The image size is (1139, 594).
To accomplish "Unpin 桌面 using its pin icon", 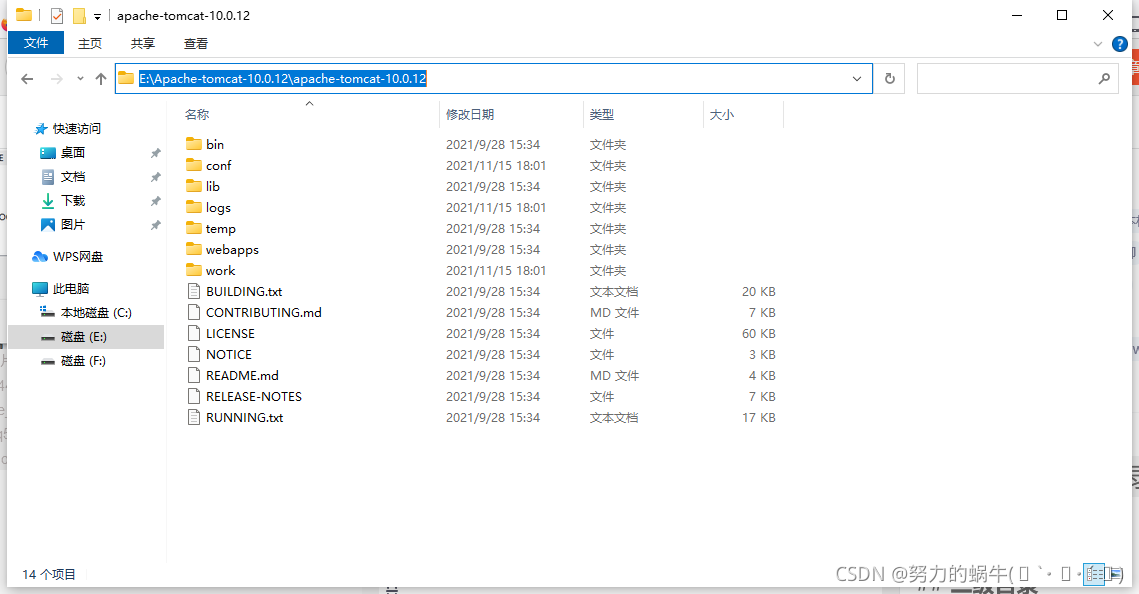I will [x=155, y=153].
